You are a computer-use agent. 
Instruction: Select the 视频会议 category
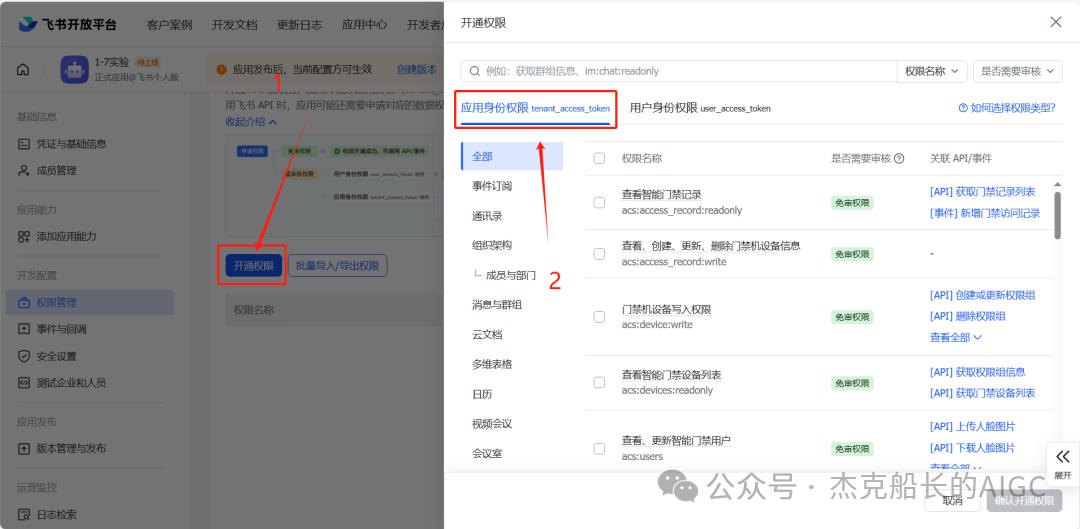(x=492, y=424)
